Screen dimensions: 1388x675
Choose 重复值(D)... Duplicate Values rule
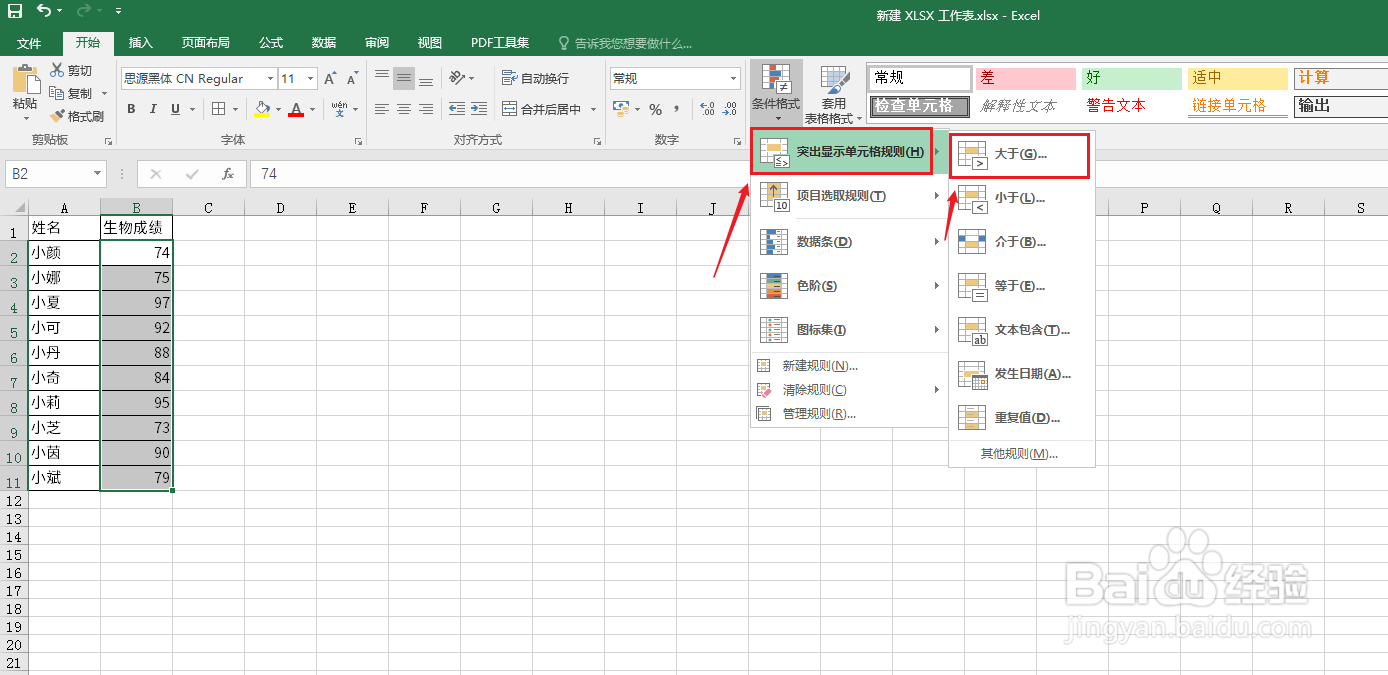1021,418
